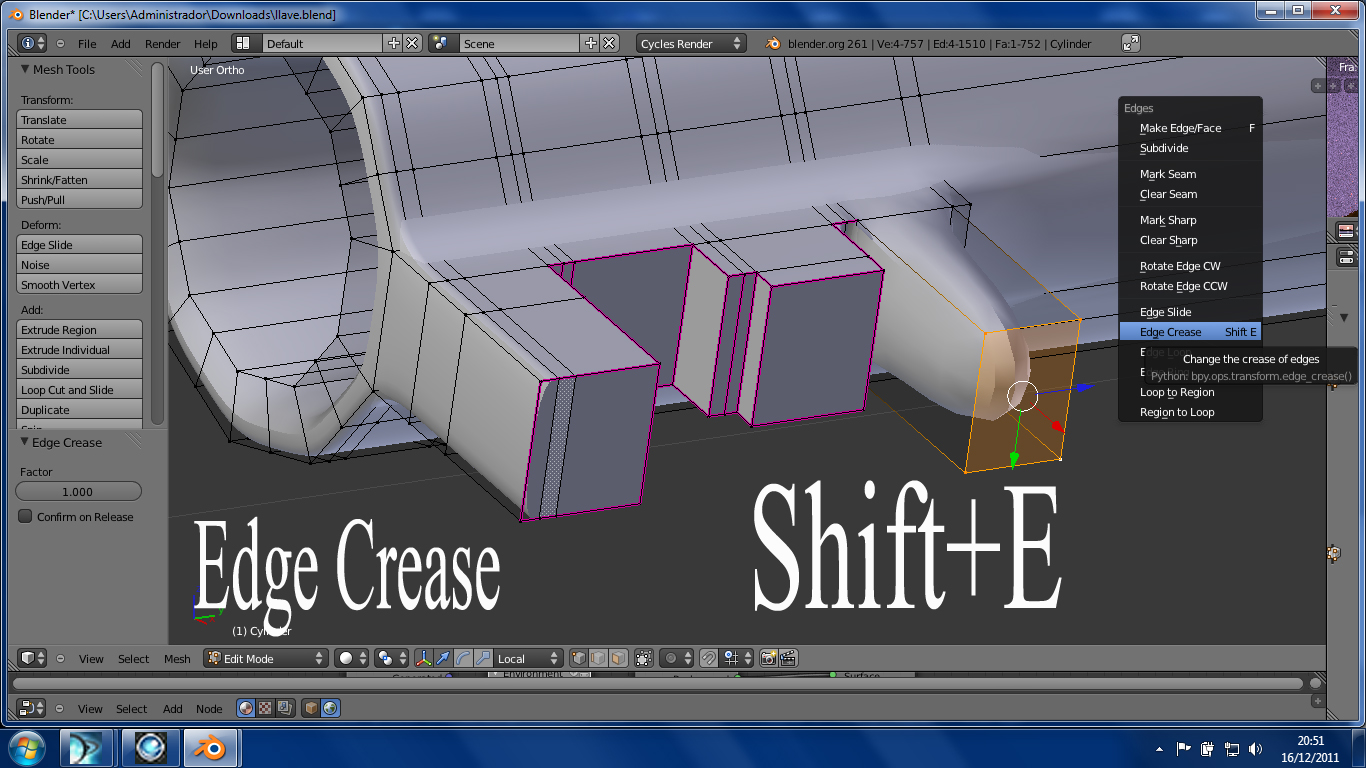The width and height of the screenshot is (1366, 768).
Task: Open the Windows Start menu
Action: [x=25, y=748]
